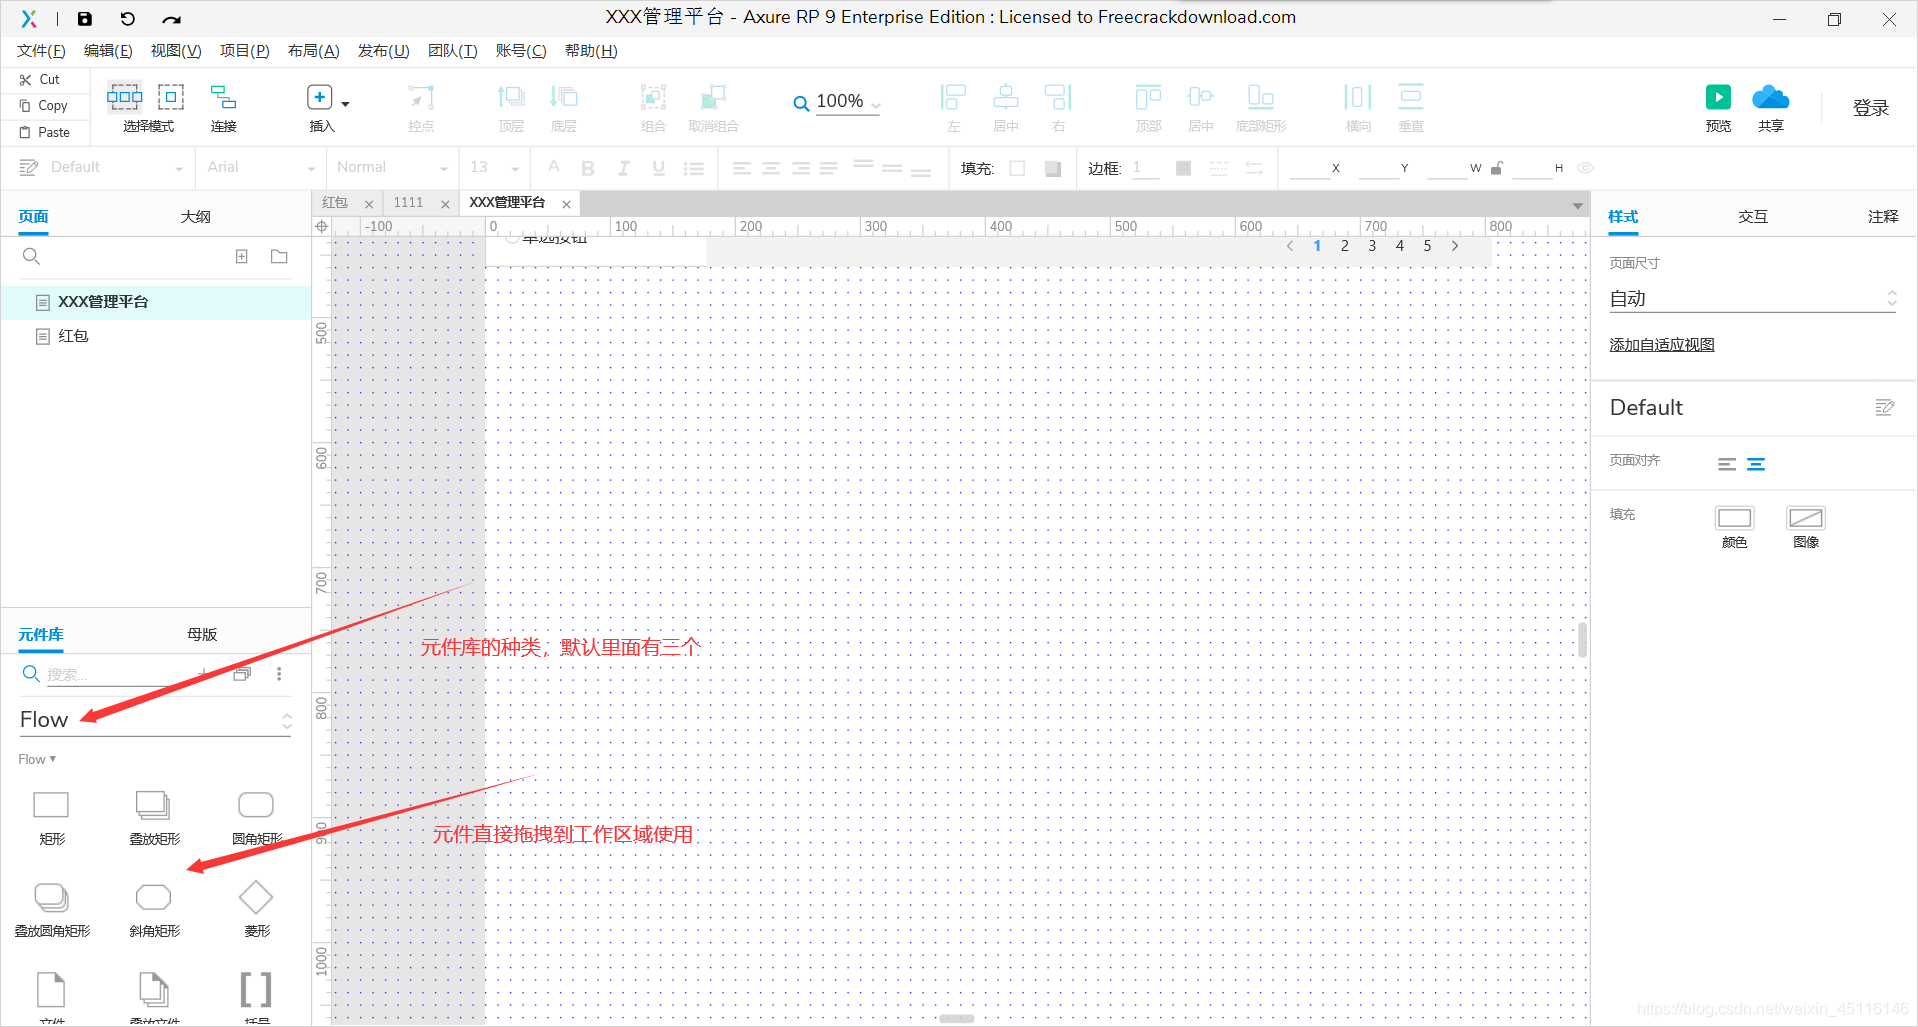Toggle the aspect ratio lock icon
This screenshot has height=1027, width=1918.
click(x=1497, y=168)
